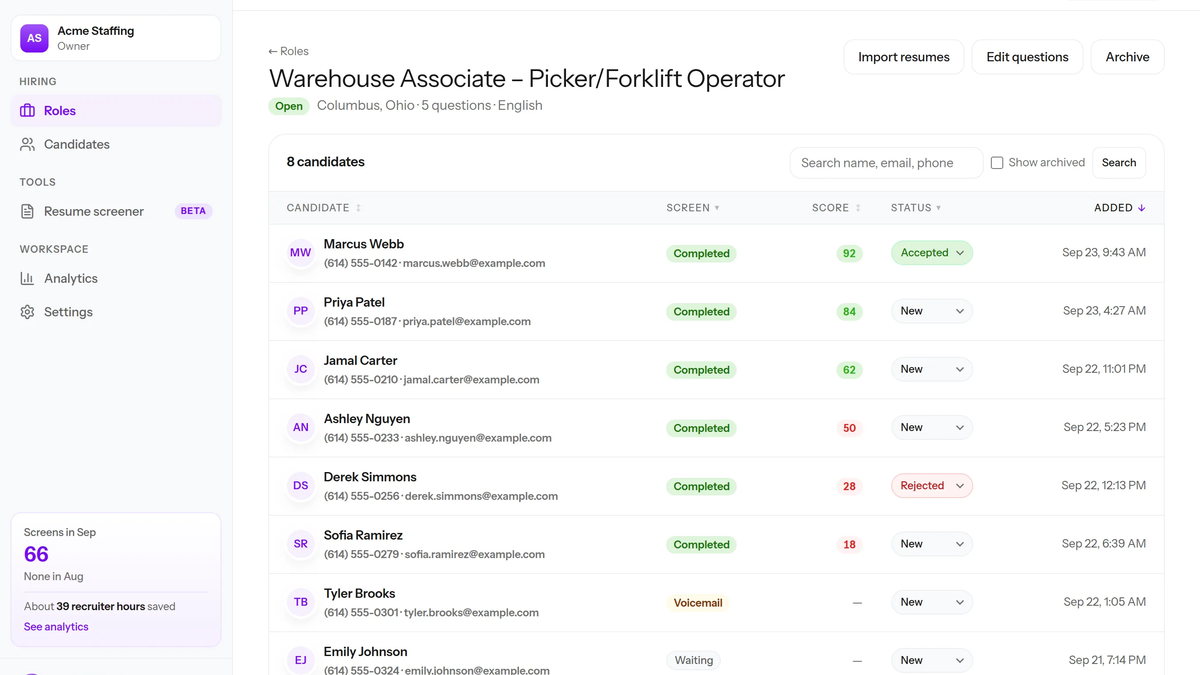Screen dimensions: 1200x675
Task: Open Derek Simmons's Rejected status dropdown
Action: click(932, 486)
